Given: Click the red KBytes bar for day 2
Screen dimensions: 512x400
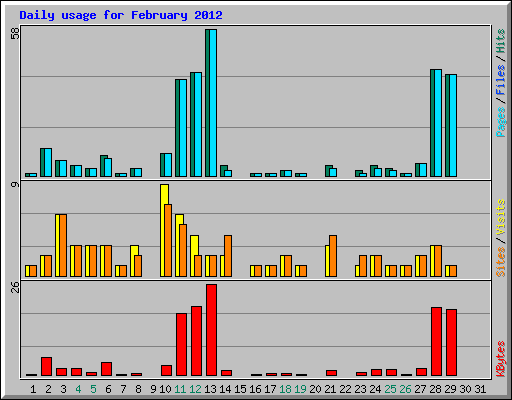Looking at the screenshot, I should [46, 367].
